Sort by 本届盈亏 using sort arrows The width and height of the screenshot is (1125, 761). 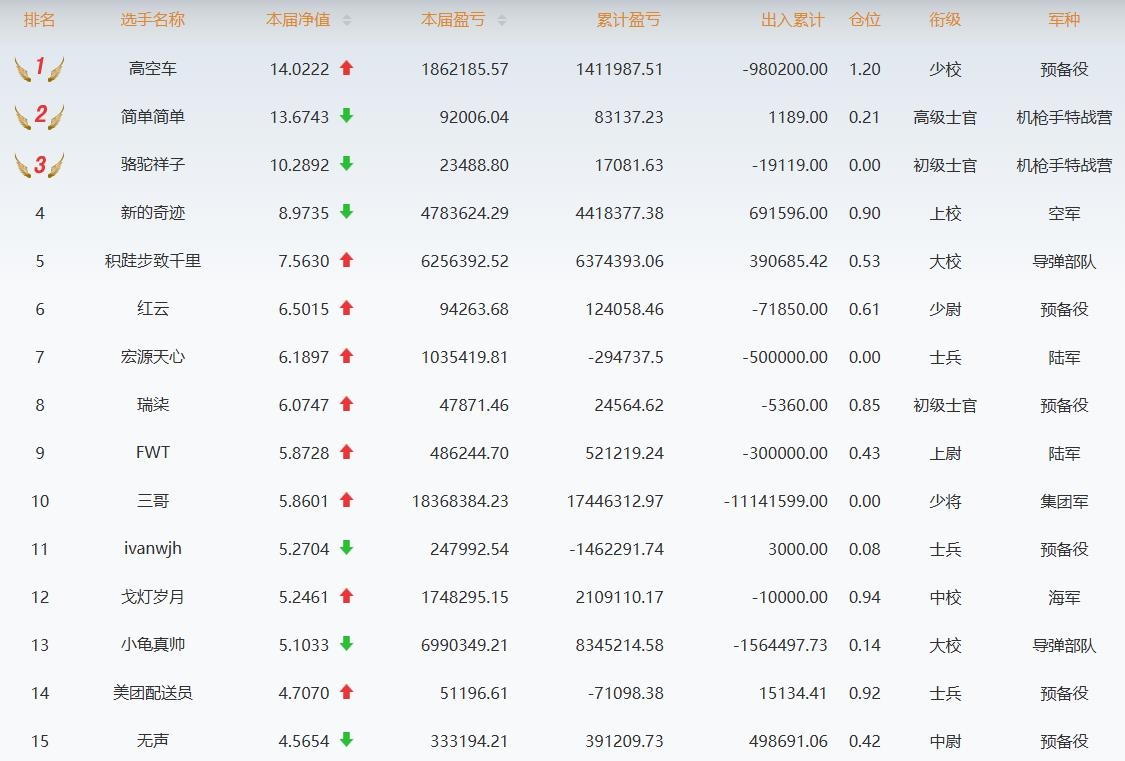pyautogui.click(x=502, y=20)
